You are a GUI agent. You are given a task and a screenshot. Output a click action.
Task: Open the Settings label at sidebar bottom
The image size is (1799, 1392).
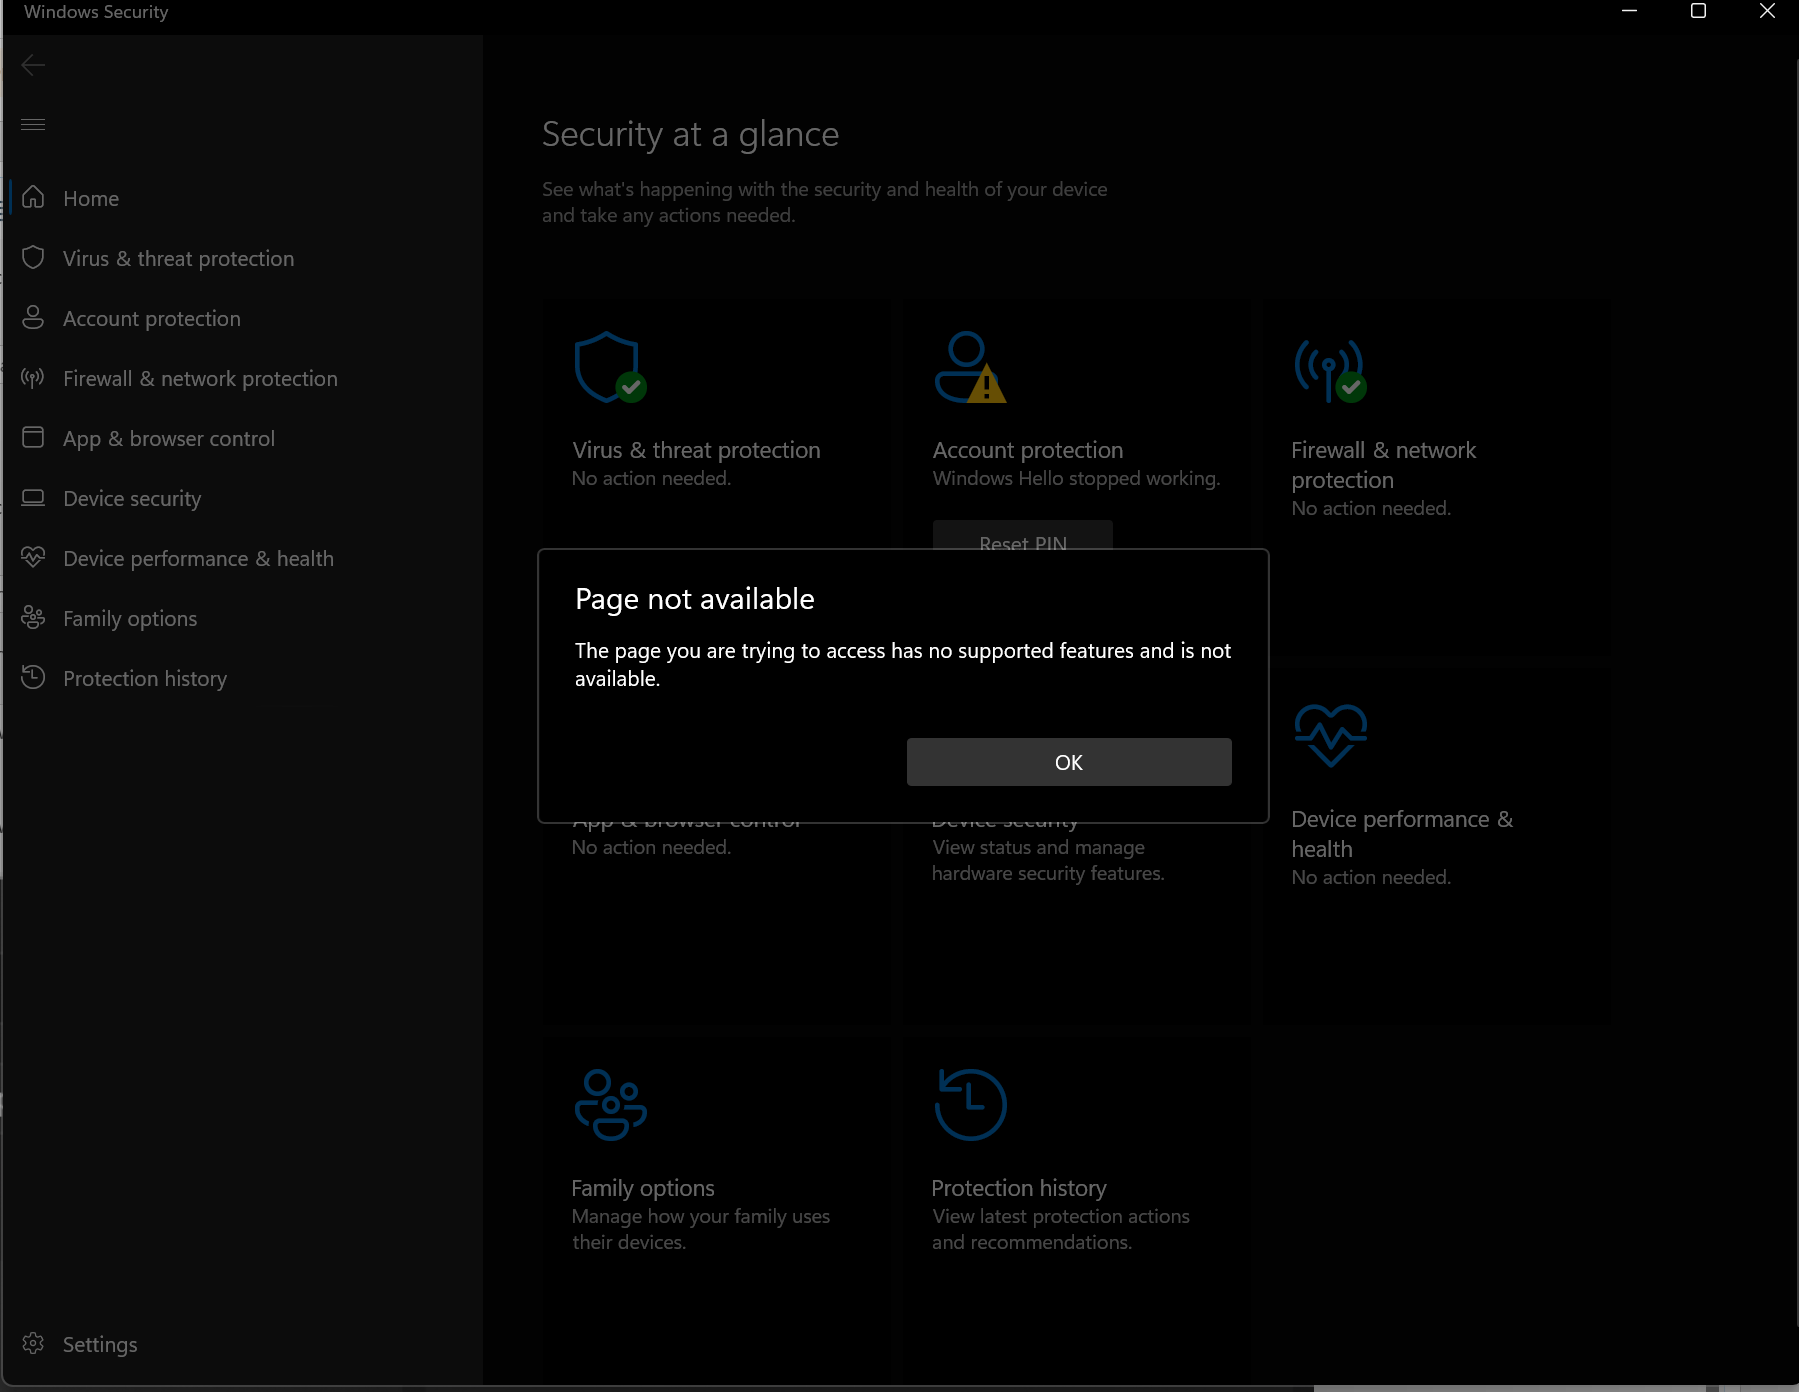click(x=100, y=1344)
